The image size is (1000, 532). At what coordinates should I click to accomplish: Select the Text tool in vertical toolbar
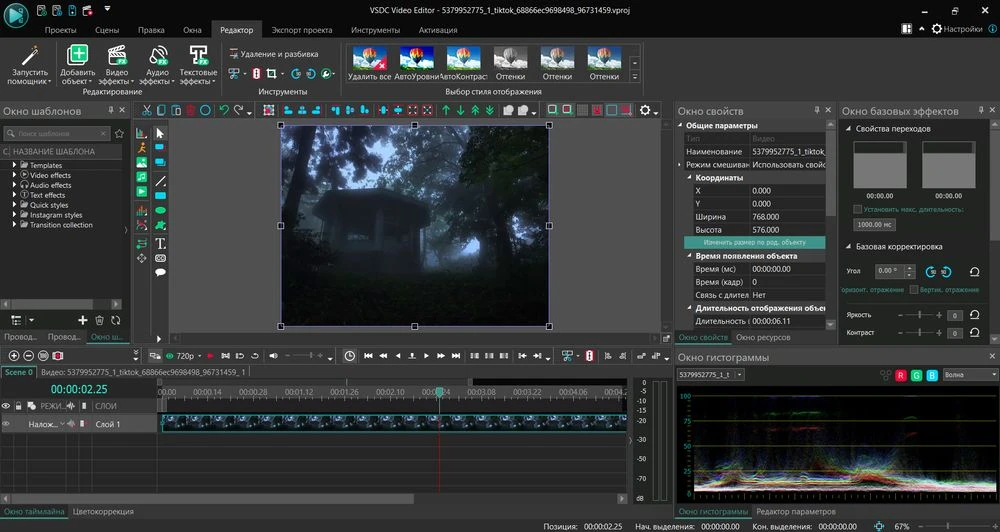(x=160, y=243)
